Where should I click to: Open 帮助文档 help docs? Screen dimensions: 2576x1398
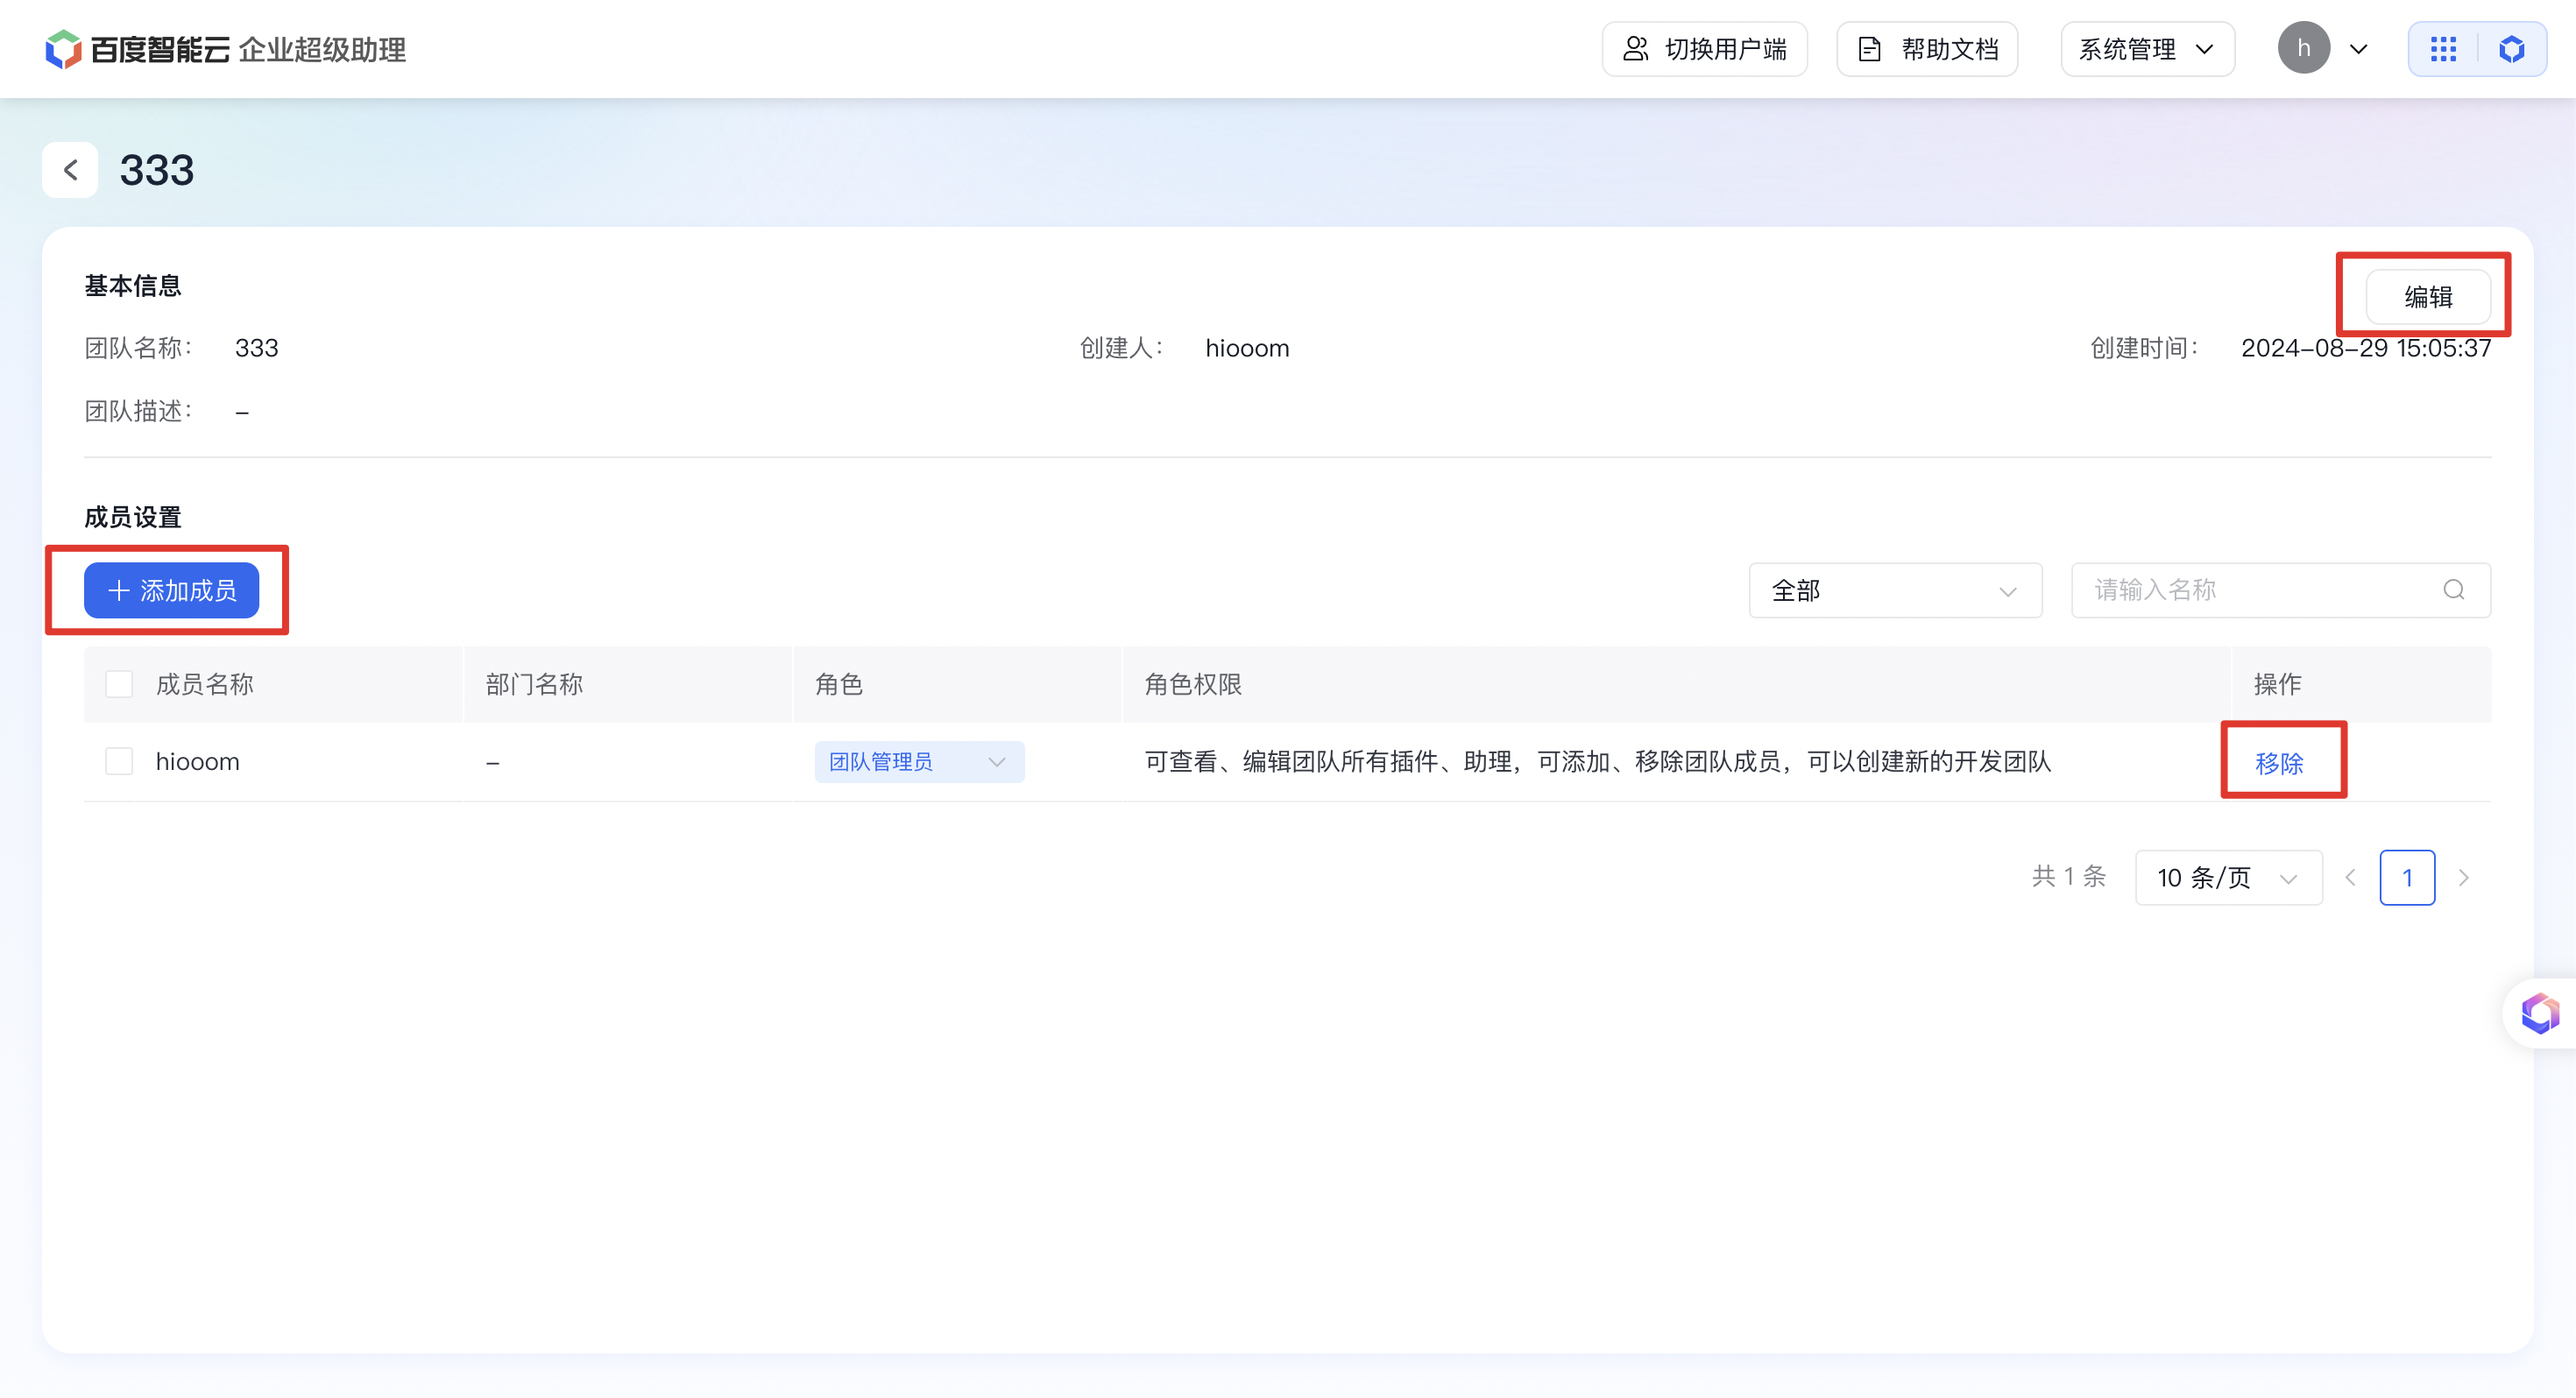point(1926,49)
